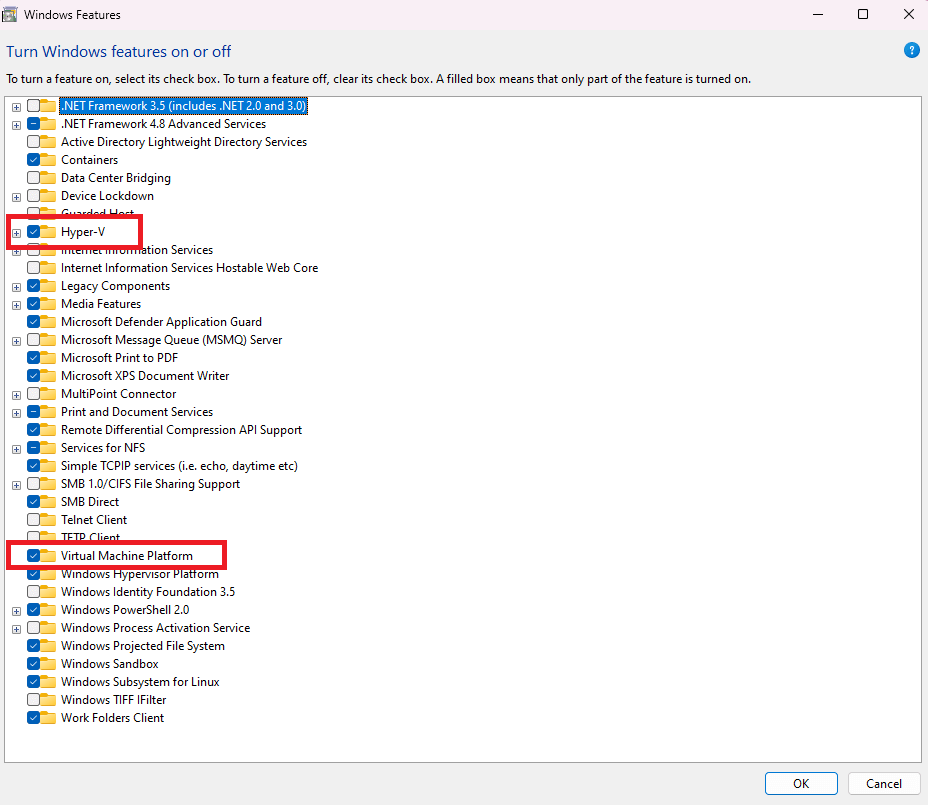
Task: Uncheck Windows Subsystem for Linux
Action: 34,682
